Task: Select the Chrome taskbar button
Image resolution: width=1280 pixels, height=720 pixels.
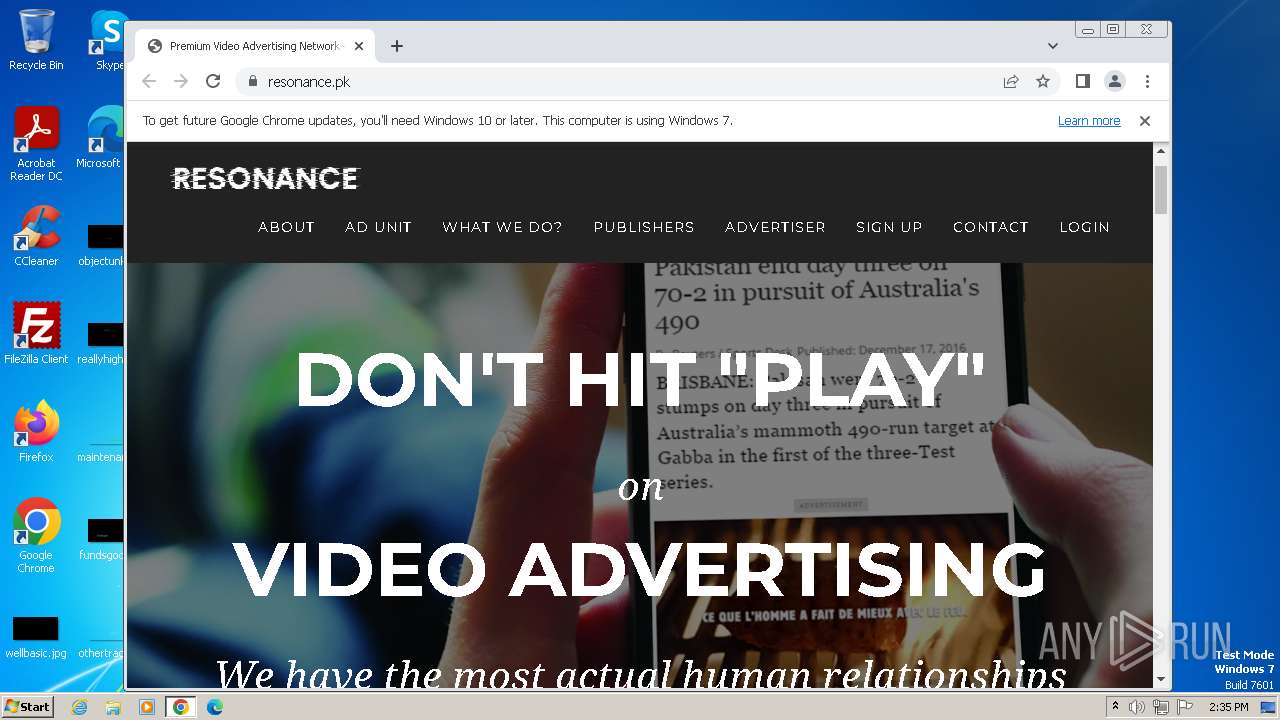Action: [x=181, y=707]
